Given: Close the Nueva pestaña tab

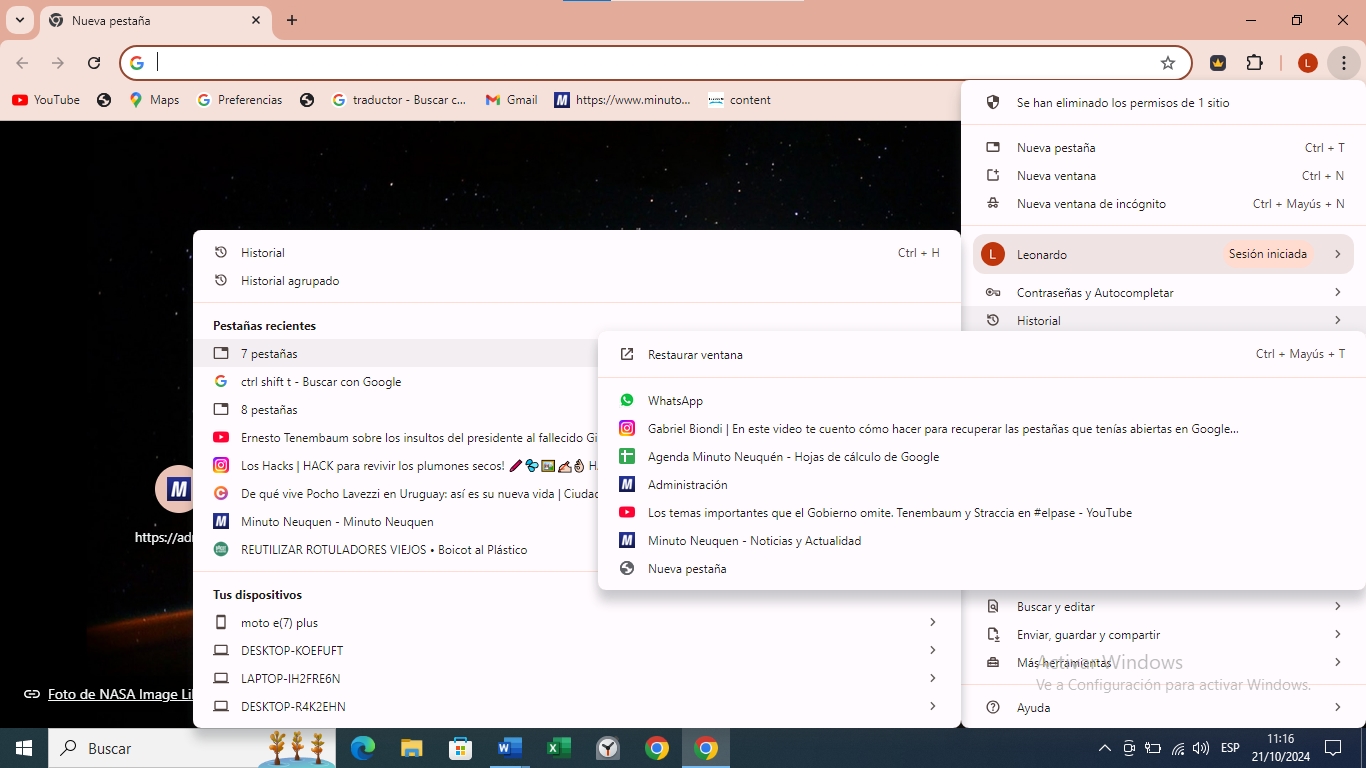Looking at the screenshot, I should tap(256, 20).
